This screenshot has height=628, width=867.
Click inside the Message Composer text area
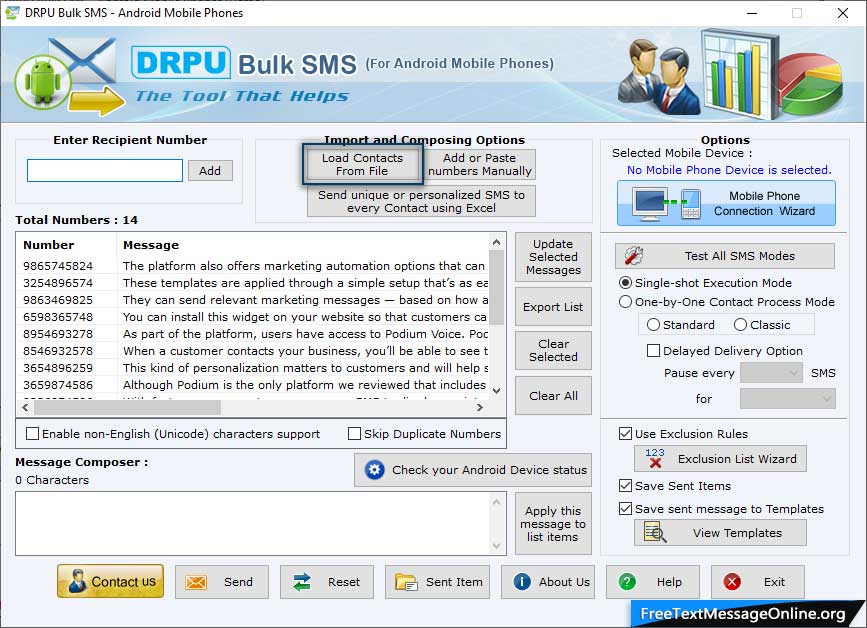coord(253,524)
